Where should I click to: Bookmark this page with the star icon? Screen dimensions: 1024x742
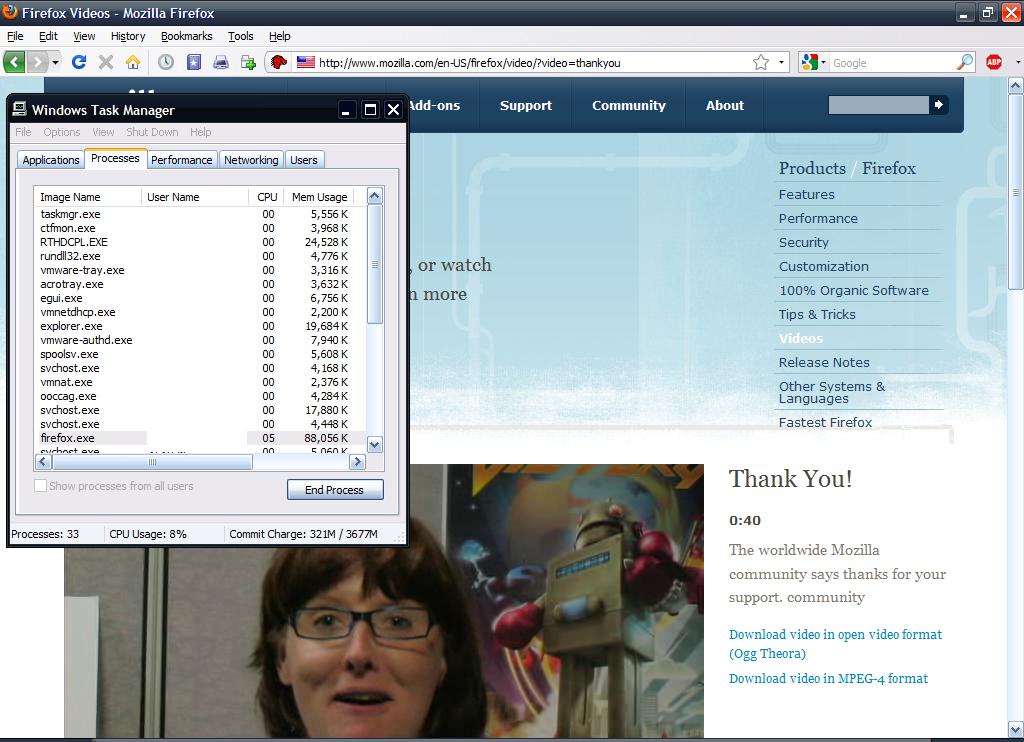click(761, 62)
